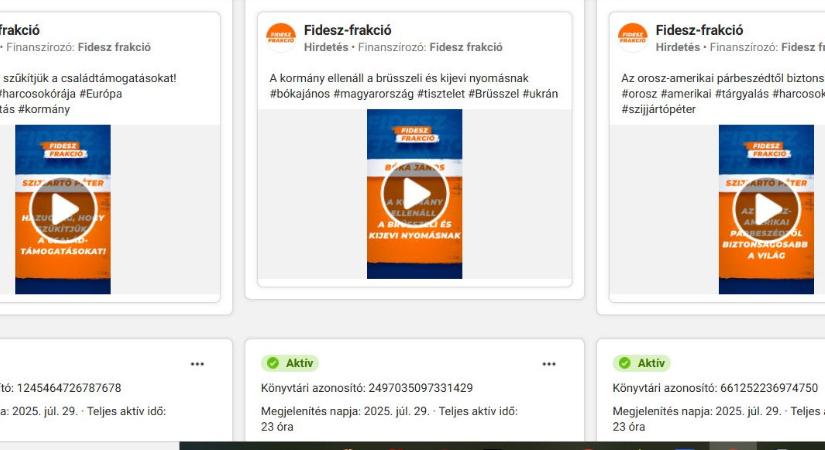Screen dimensions: 825x450
Task: Follow the #amerikai hashtag
Action: tap(686, 94)
